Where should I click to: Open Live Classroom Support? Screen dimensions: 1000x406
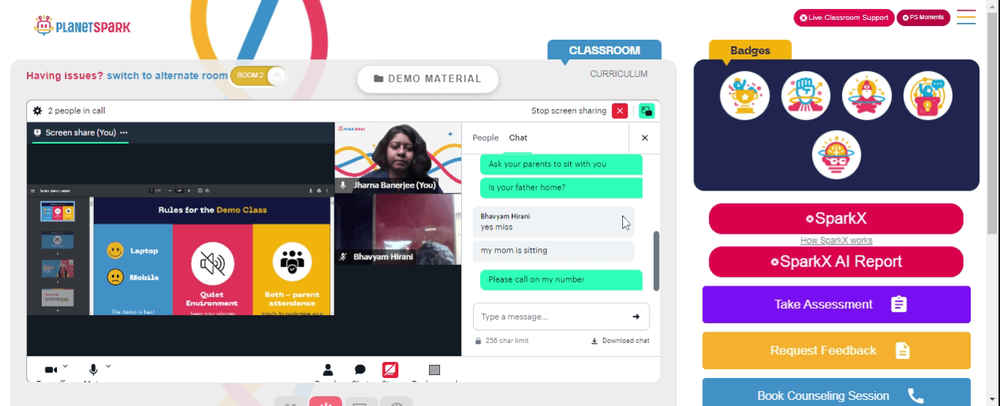844,18
